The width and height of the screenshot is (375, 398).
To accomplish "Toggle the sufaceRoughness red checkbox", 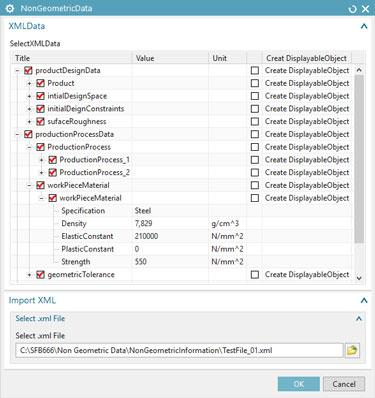I will point(40,121).
